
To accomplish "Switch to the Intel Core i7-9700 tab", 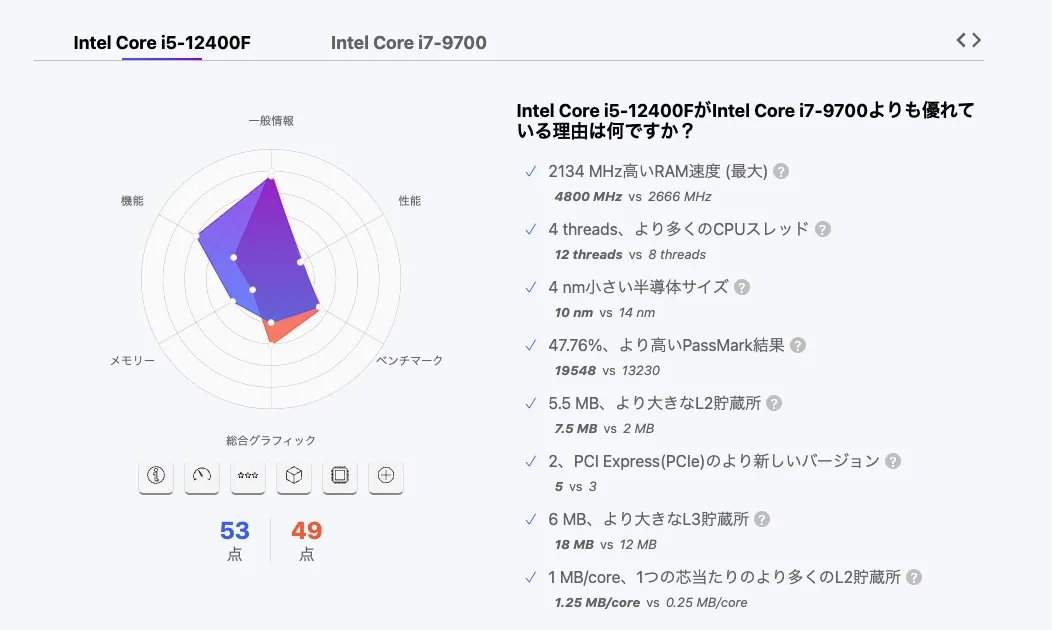I will (x=409, y=43).
